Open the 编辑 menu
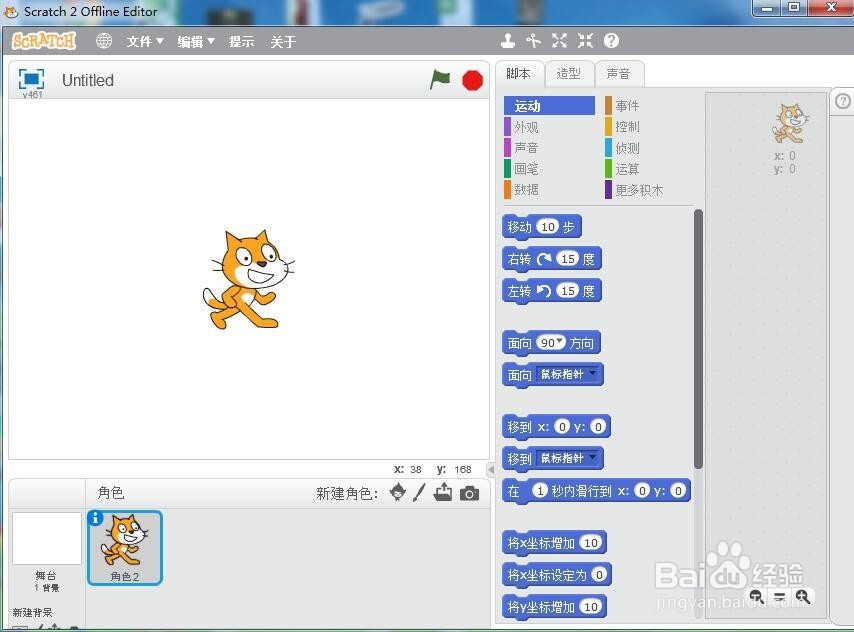The width and height of the screenshot is (854, 632). pos(196,41)
